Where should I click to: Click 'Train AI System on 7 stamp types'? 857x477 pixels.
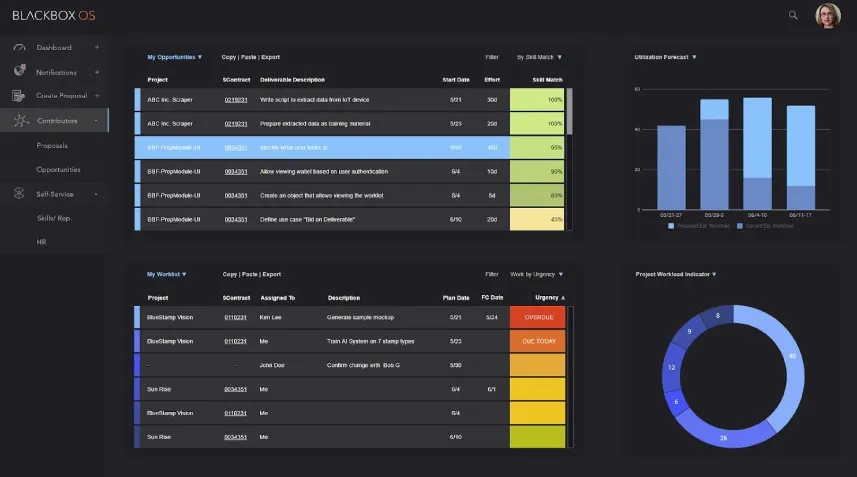[x=371, y=341]
